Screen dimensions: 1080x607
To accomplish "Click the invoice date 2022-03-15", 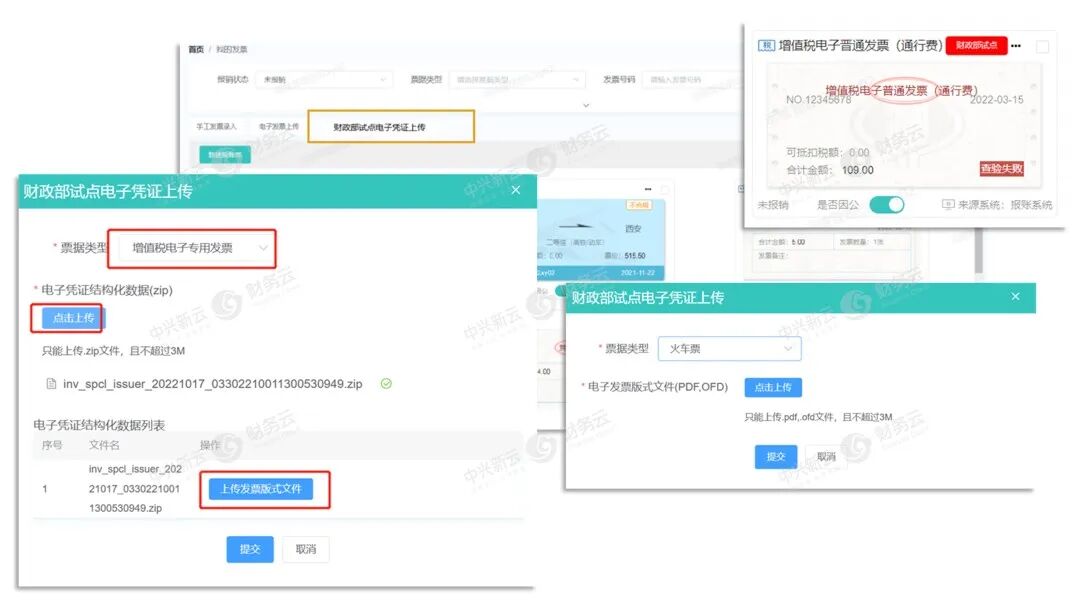I will pyautogui.click(x=997, y=100).
